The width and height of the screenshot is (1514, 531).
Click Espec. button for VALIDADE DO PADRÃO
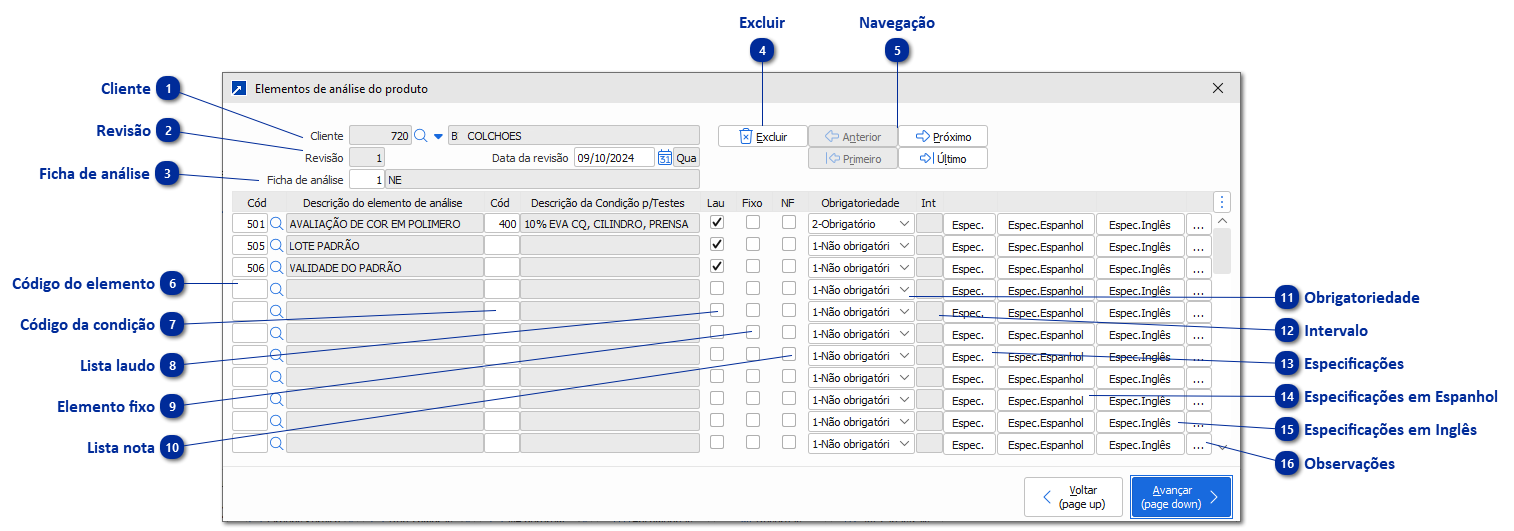[969, 268]
